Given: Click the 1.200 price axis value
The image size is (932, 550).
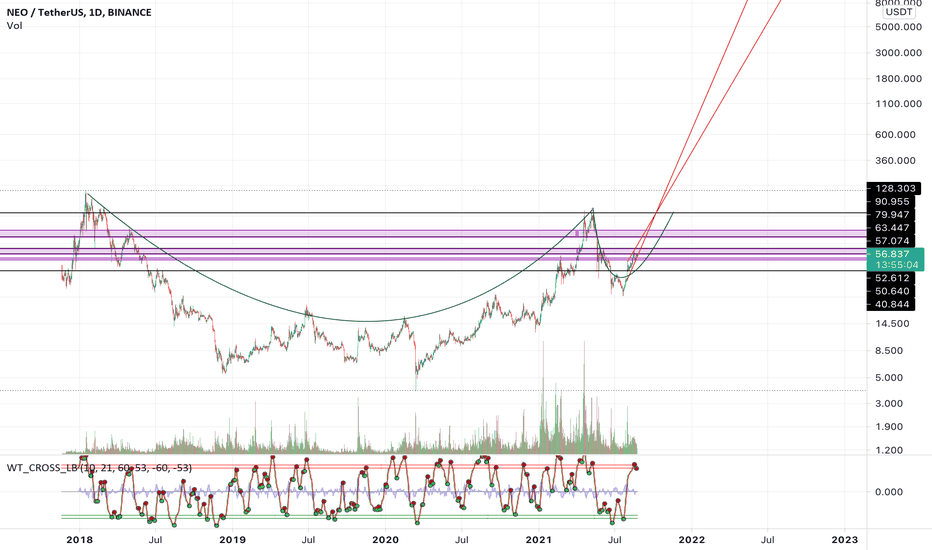Looking at the screenshot, I should coord(889,451).
